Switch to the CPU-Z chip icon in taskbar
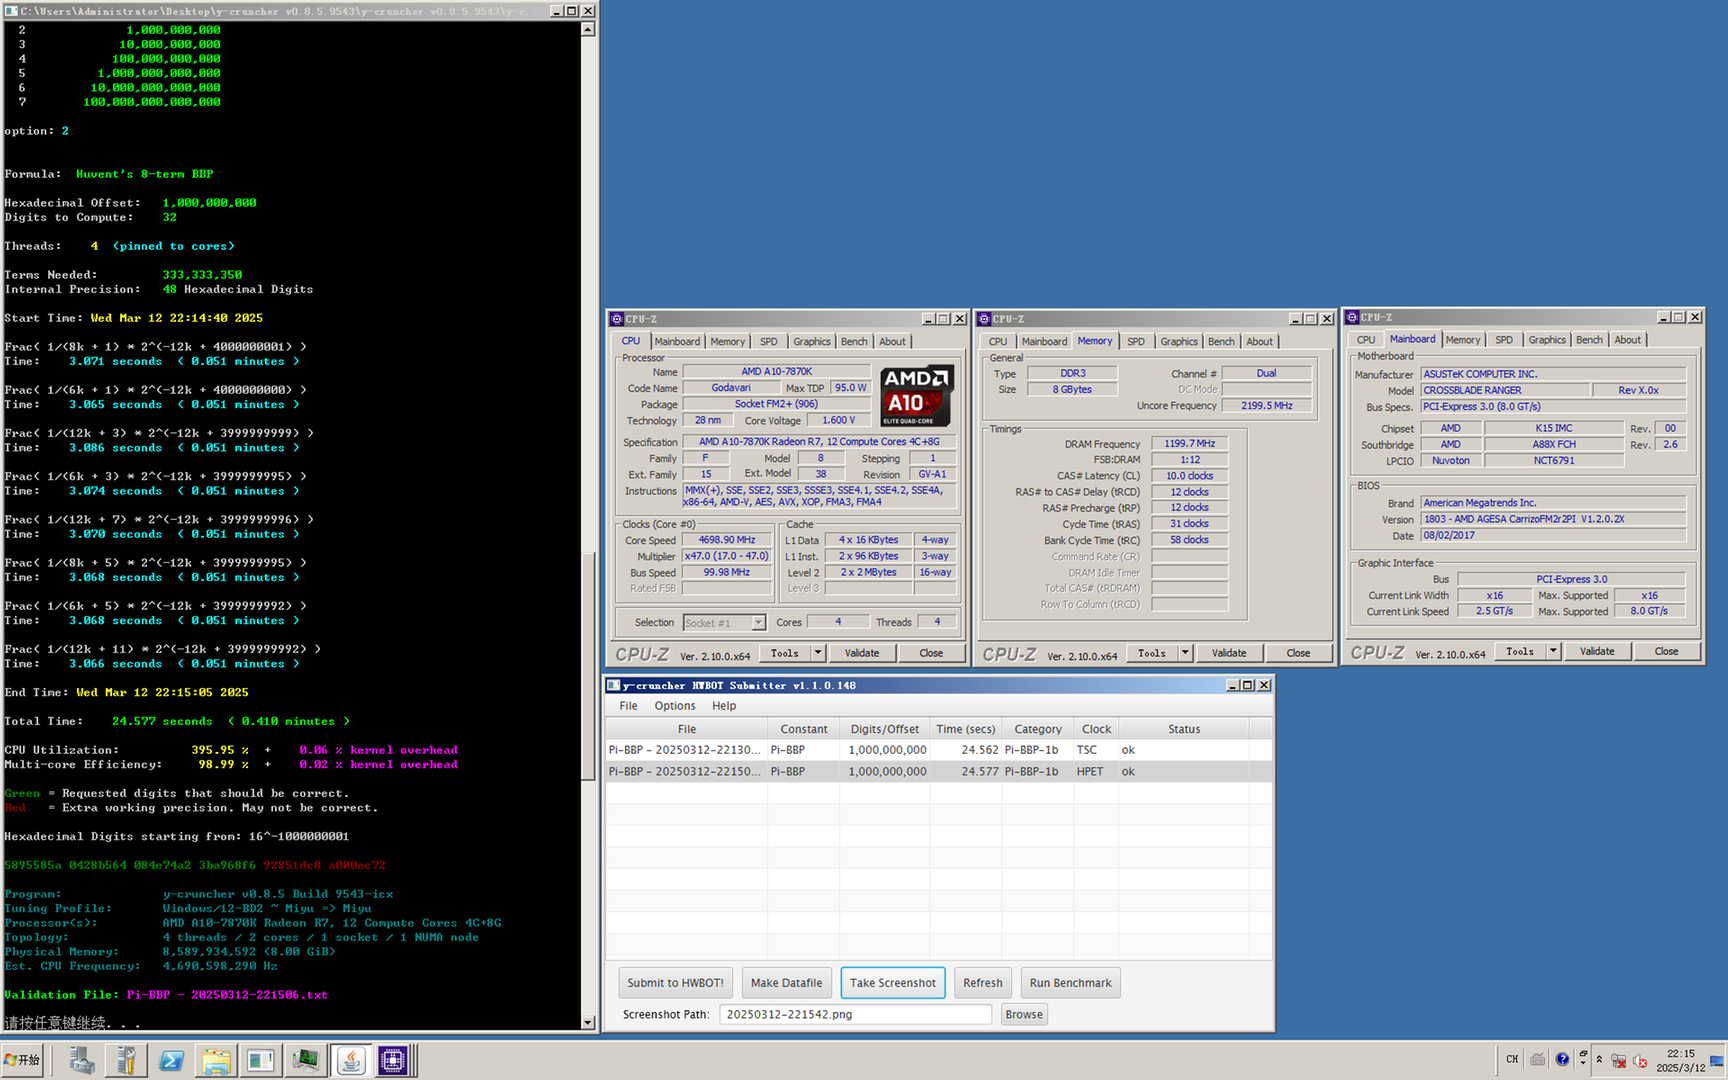Image resolution: width=1728 pixels, height=1080 pixels. pos(393,1060)
